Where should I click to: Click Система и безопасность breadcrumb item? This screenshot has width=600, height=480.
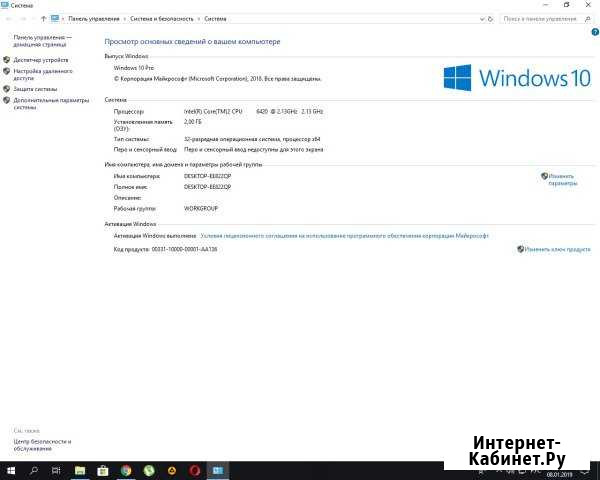(x=161, y=19)
